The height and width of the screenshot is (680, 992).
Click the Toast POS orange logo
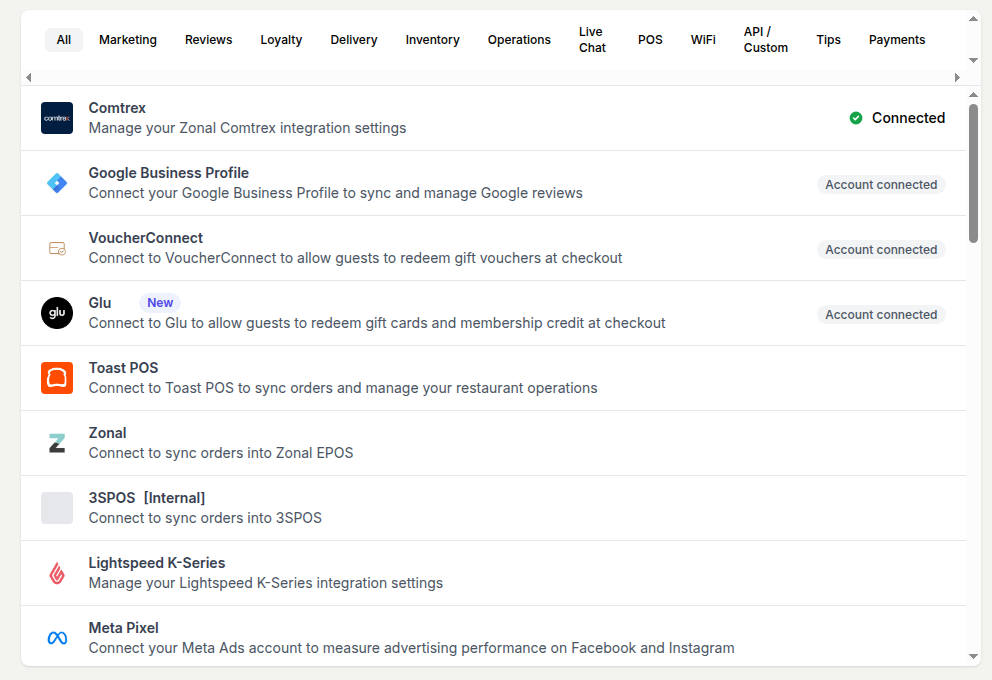(x=57, y=378)
